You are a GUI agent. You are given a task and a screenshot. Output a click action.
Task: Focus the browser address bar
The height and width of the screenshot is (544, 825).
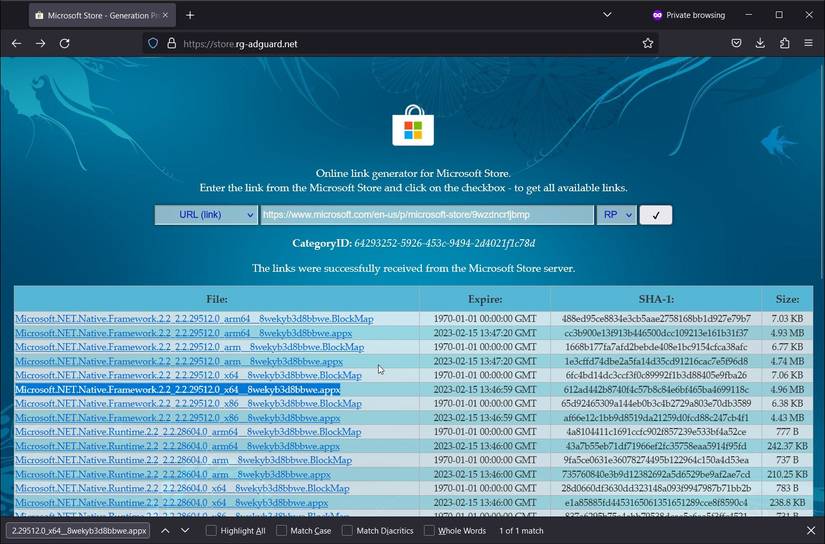[x=400, y=43]
